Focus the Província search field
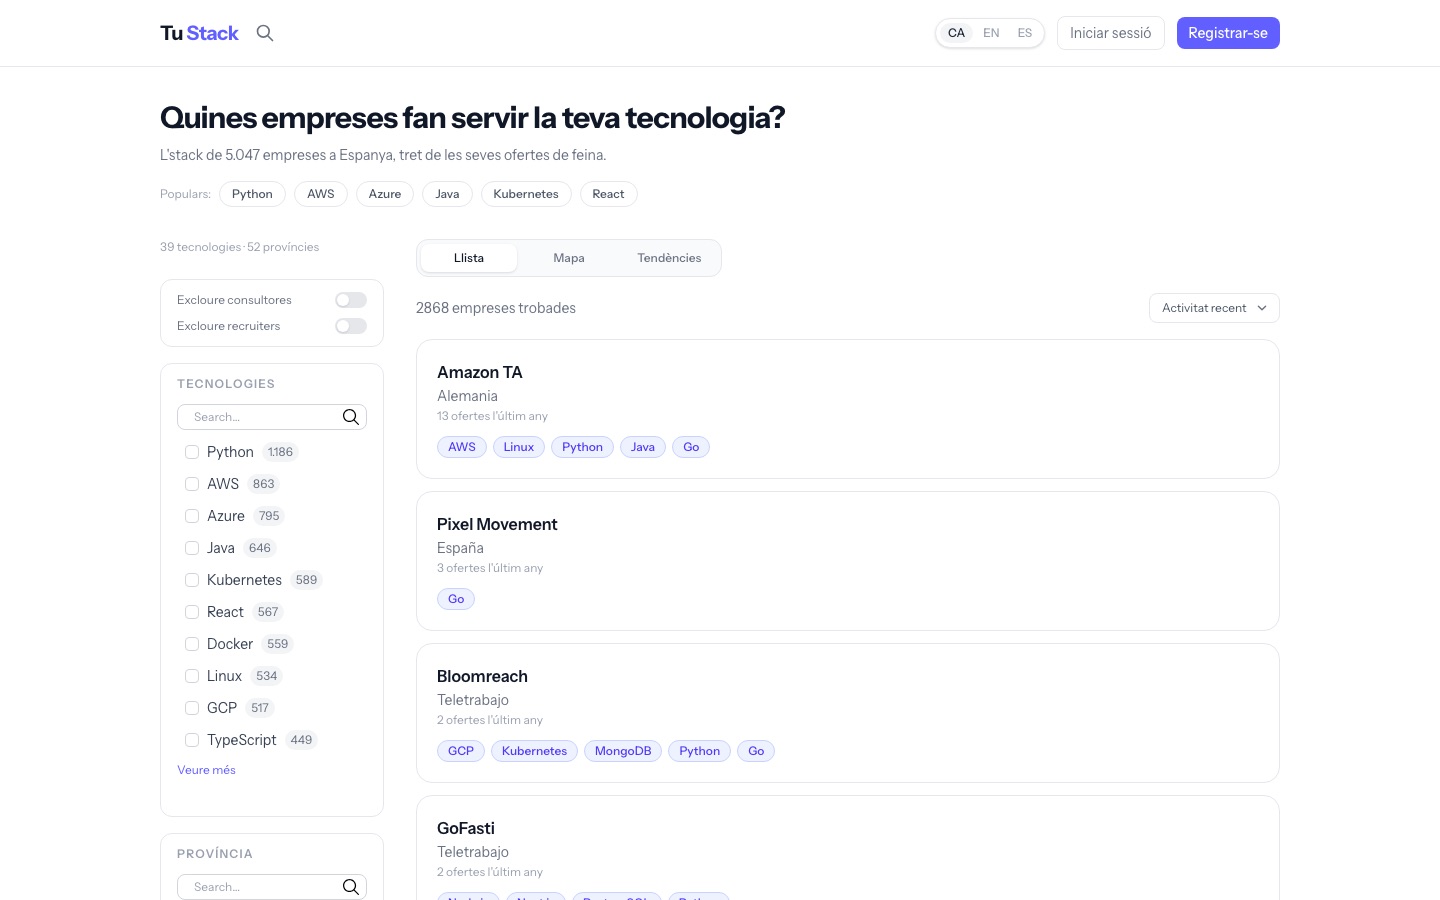1440x900 pixels. (272, 887)
